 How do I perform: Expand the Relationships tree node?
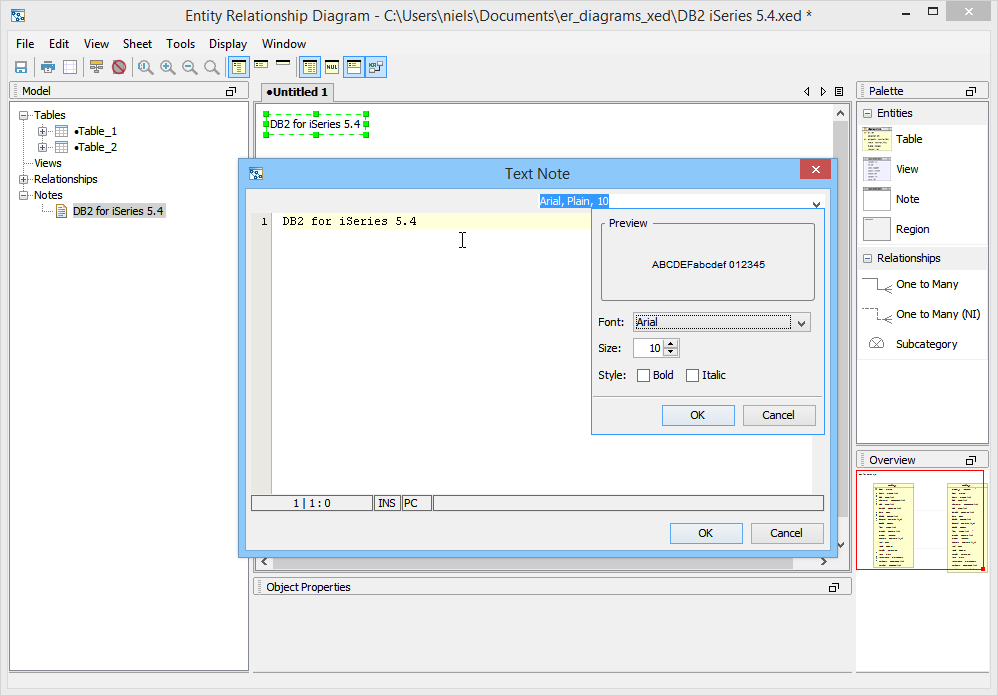[x=24, y=179]
